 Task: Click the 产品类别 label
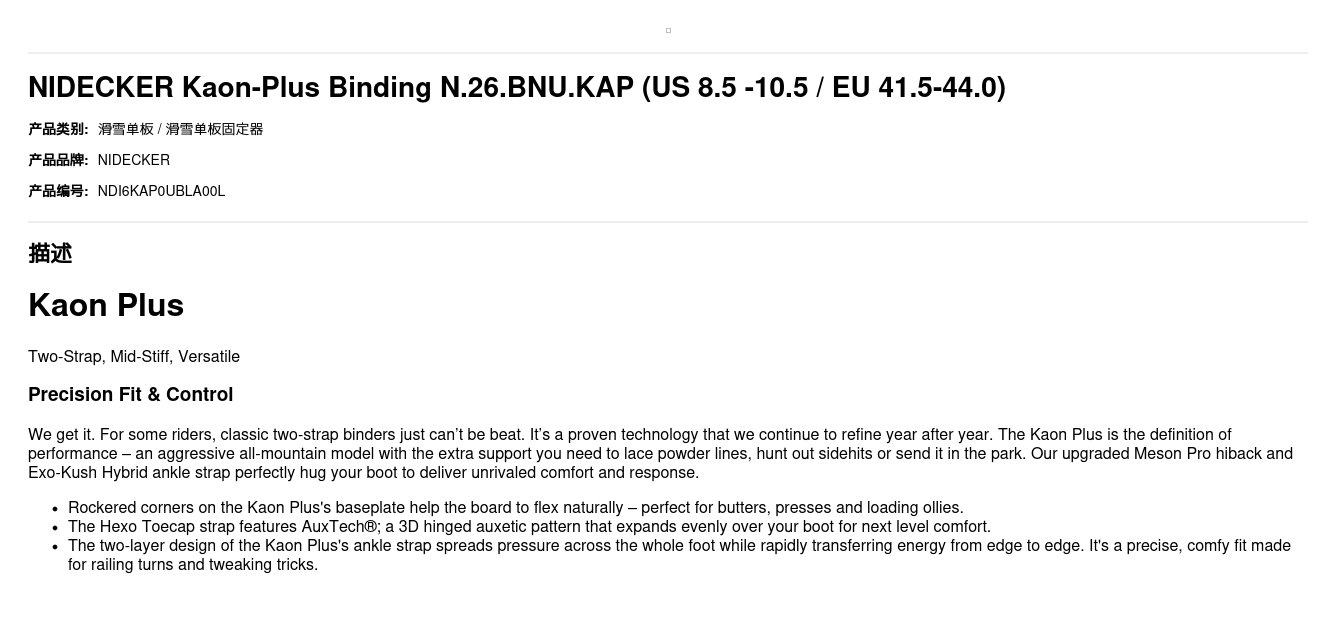pyautogui.click(x=58, y=129)
